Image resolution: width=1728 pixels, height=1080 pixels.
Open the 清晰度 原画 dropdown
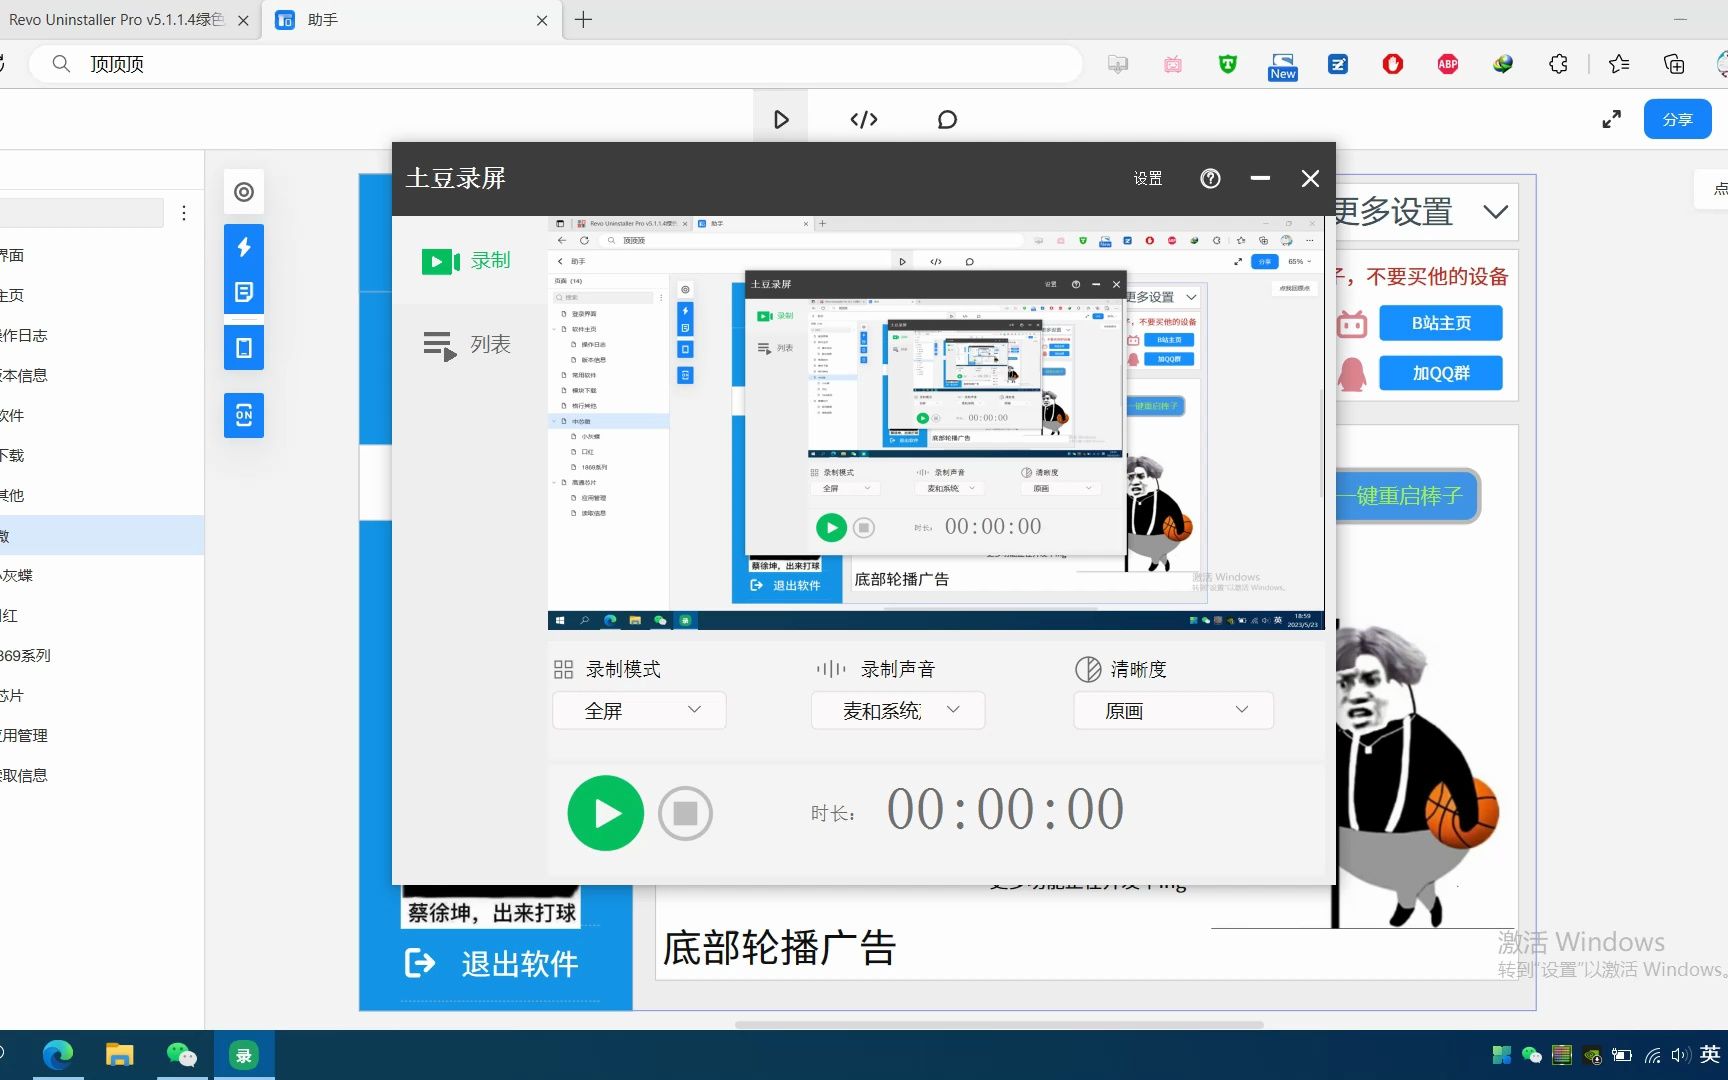pos(1173,710)
